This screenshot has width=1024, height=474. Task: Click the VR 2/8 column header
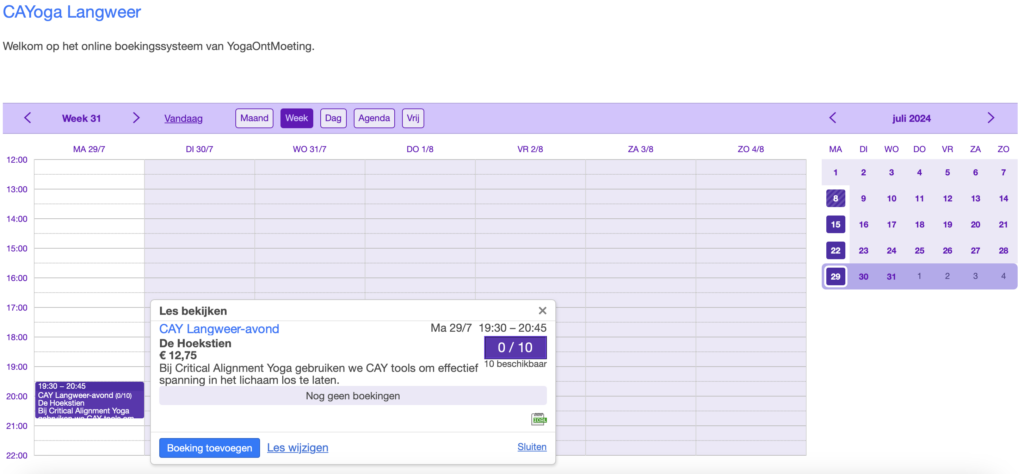click(530, 150)
